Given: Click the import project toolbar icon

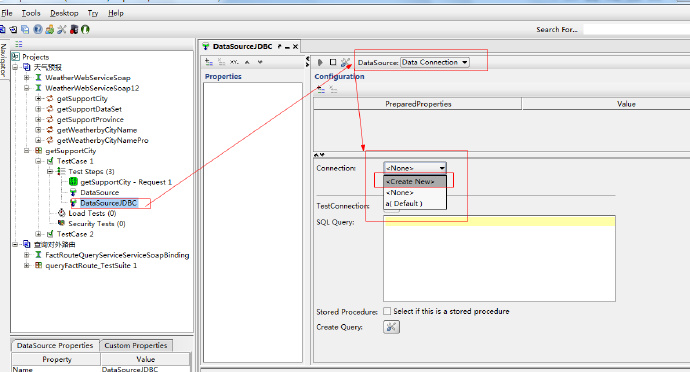Looking at the screenshot, I should (x=14, y=29).
